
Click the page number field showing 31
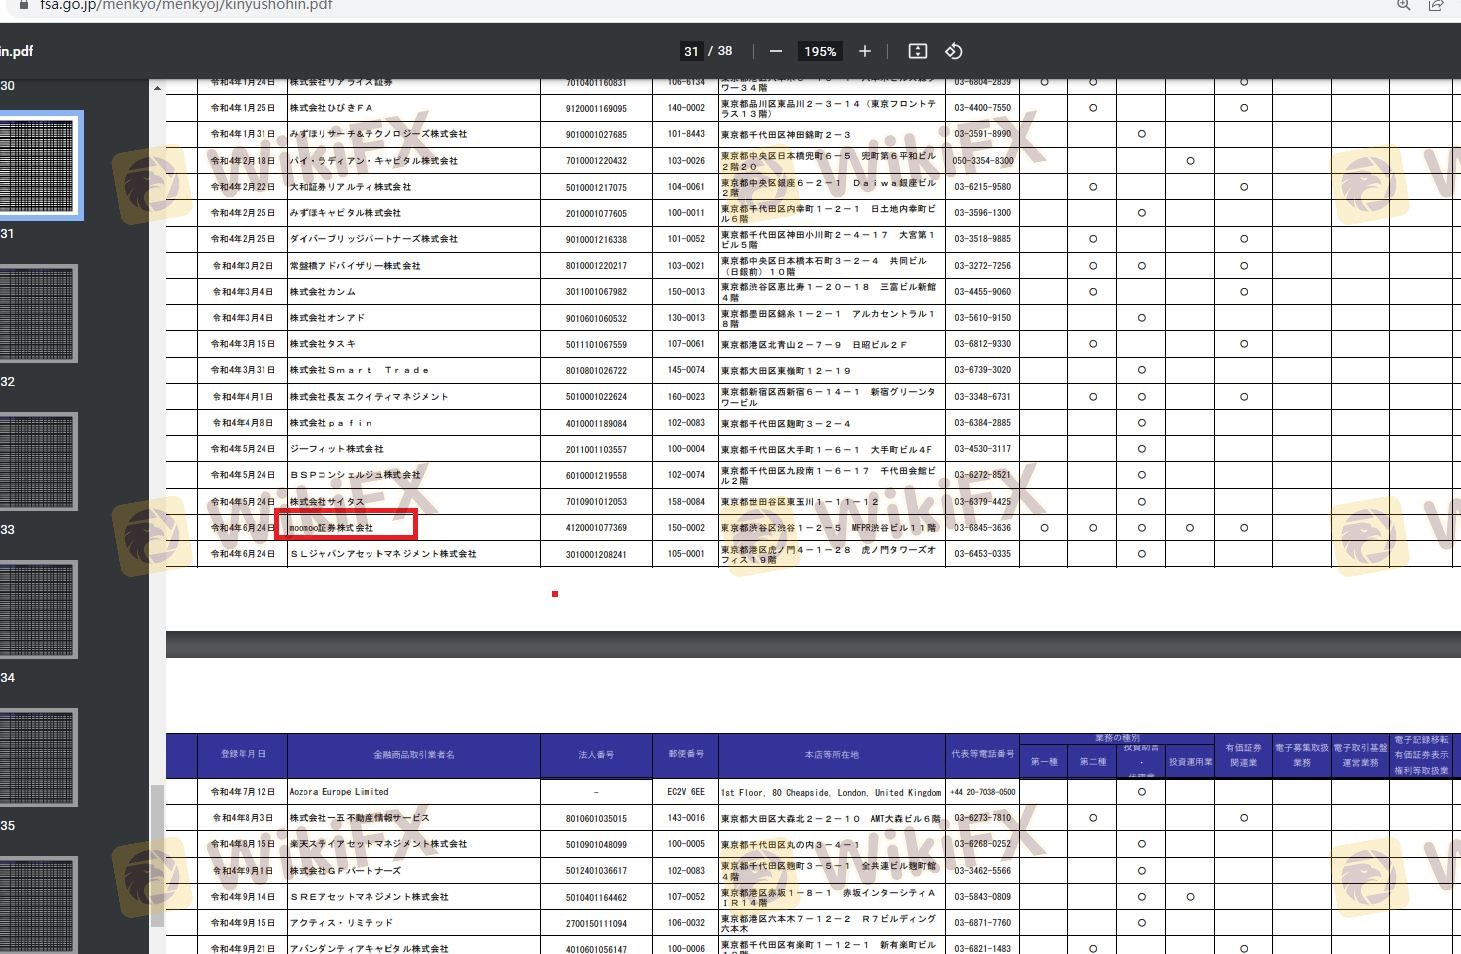click(691, 51)
